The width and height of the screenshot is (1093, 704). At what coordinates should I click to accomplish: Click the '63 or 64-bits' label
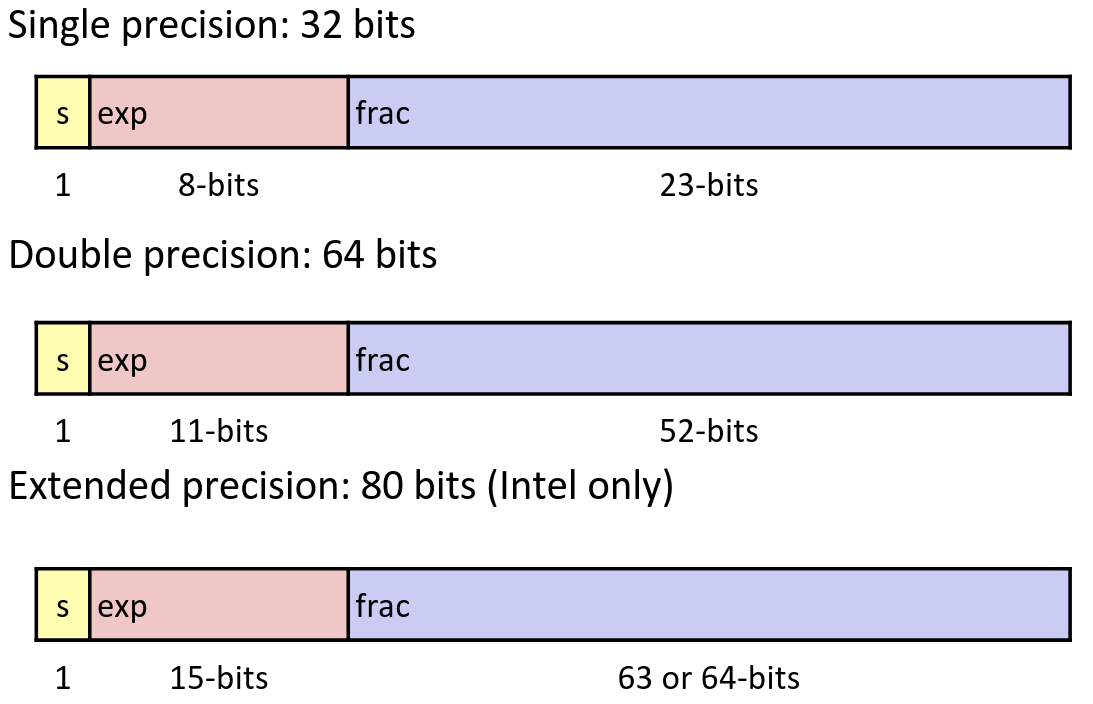(x=709, y=678)
